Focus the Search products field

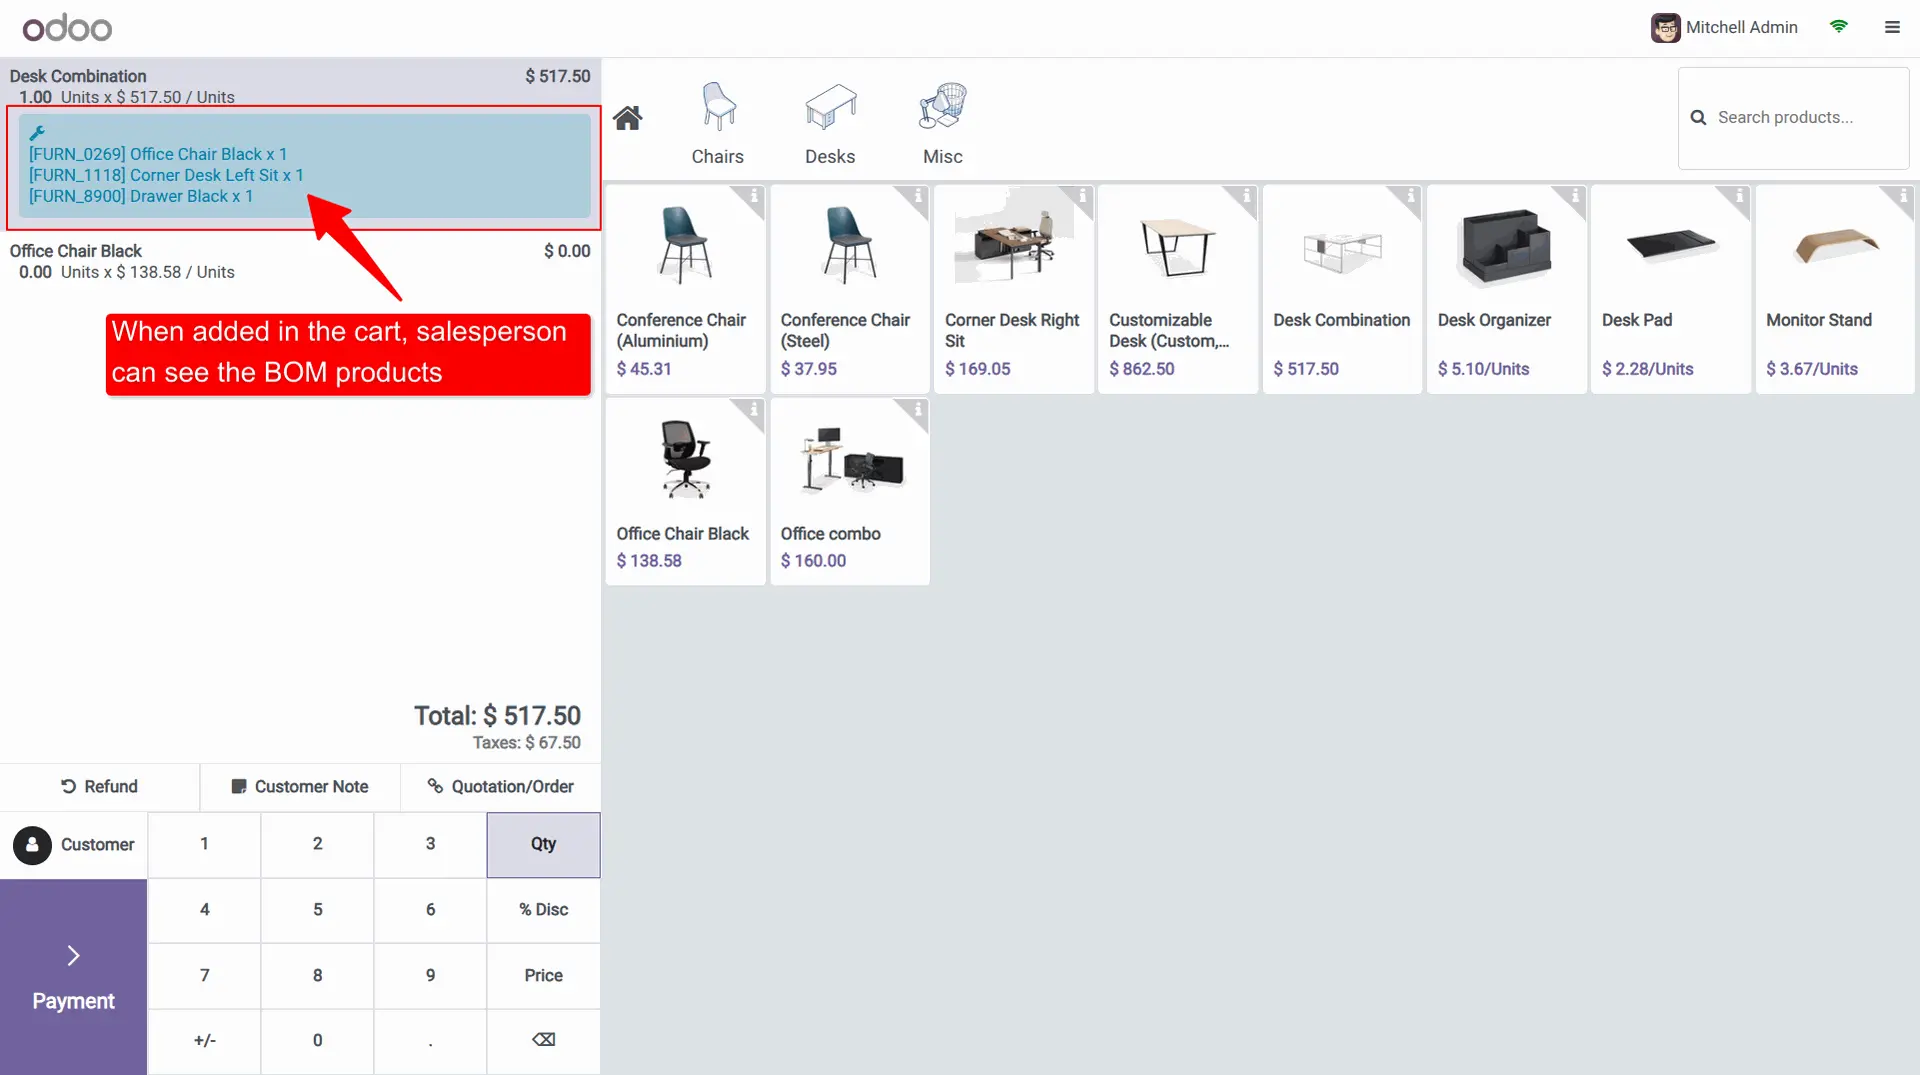click(x=1794, y=118)
